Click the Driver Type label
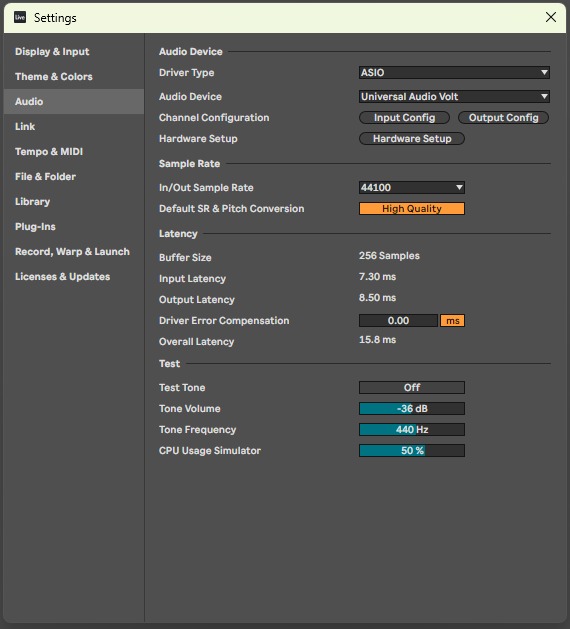This screenshot has width=570, height=629. [x=187, y=73]
